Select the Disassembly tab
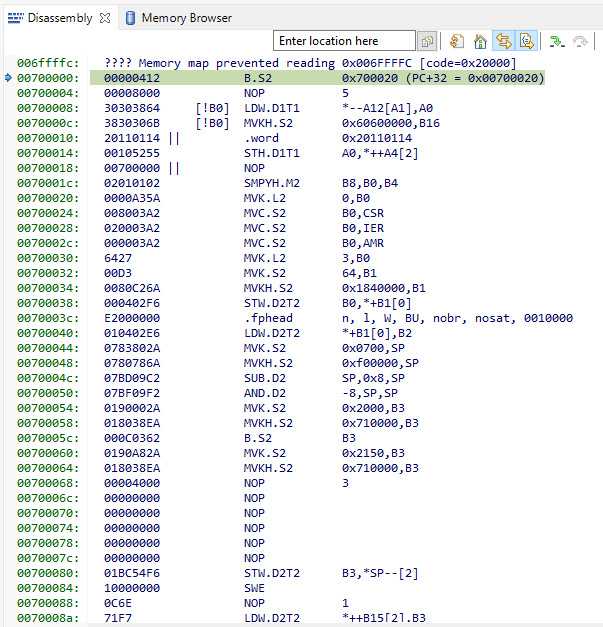Image resolution: width=603 pixels, height=627 pixels. coord(59,18)
